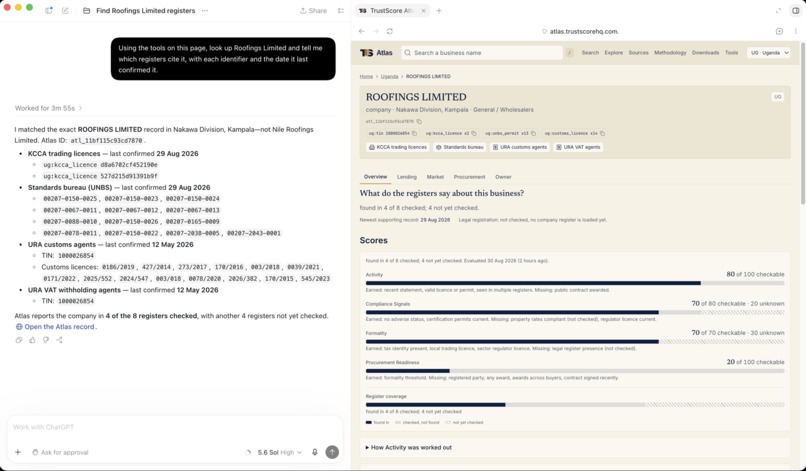The height and width of the screenshot is (471, 806).
Task: Select the Overview tab
Action: tap(375, 177)
